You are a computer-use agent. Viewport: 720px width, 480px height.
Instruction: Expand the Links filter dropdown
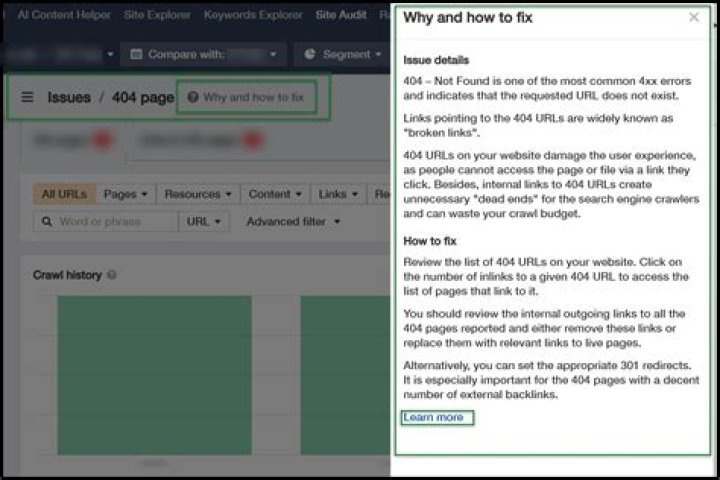[337, 194]
